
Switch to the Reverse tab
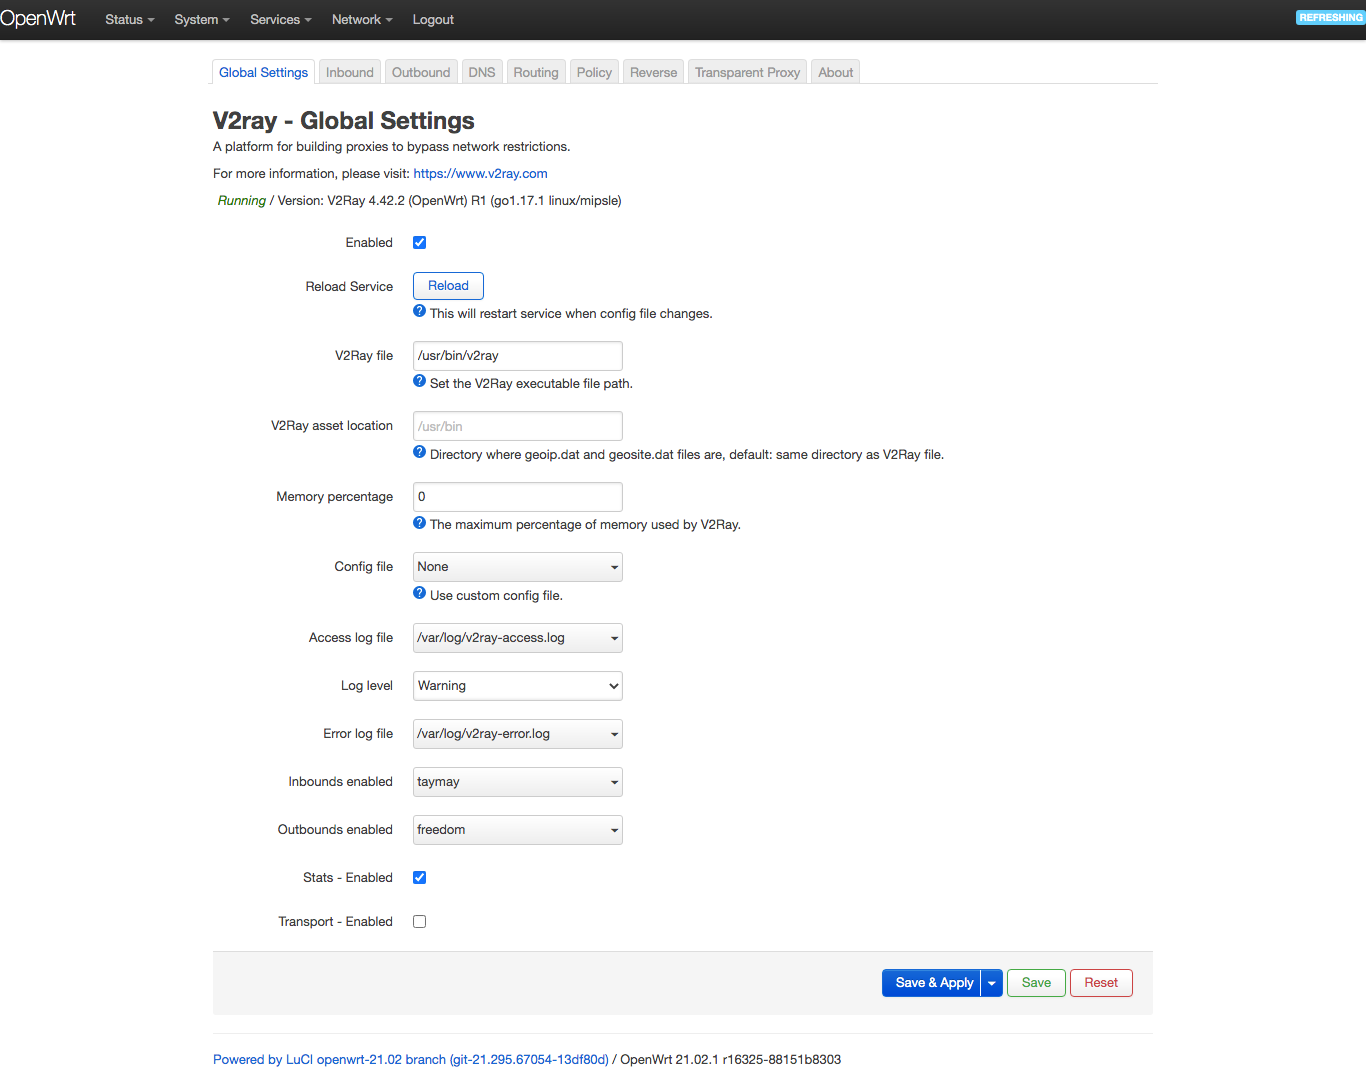pyautogui.click(x=654, y=72)
